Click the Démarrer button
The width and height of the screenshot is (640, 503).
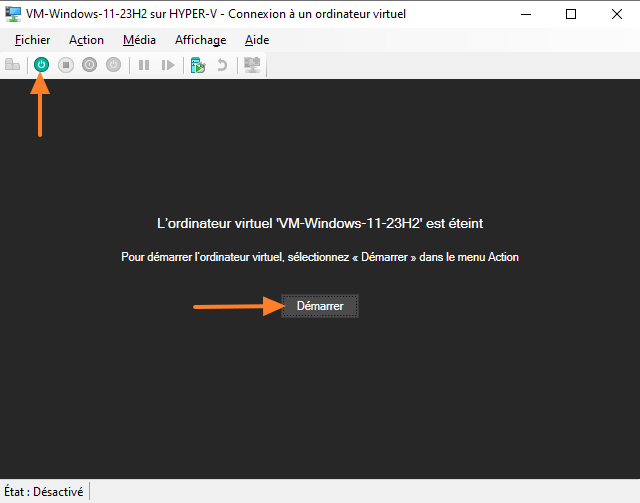320,306
